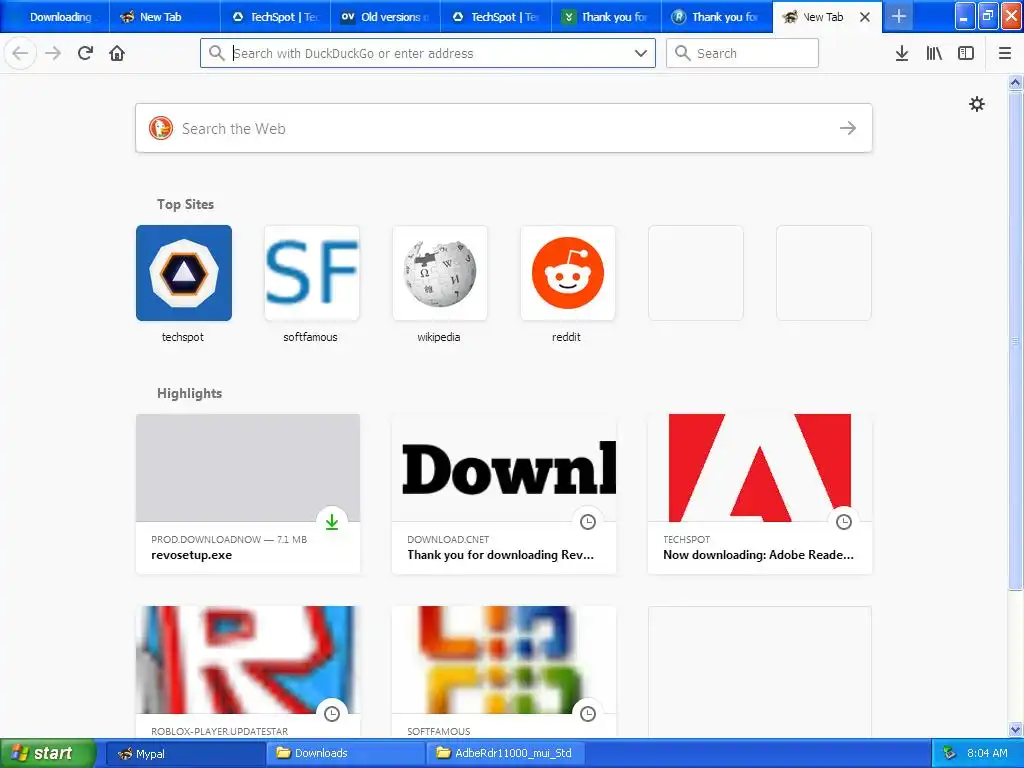Image resolution: width=1024 pixels, height=768 pixels.
Task: Click the Search the Web field
Action: pyautogui.click(x=504, y=128)
